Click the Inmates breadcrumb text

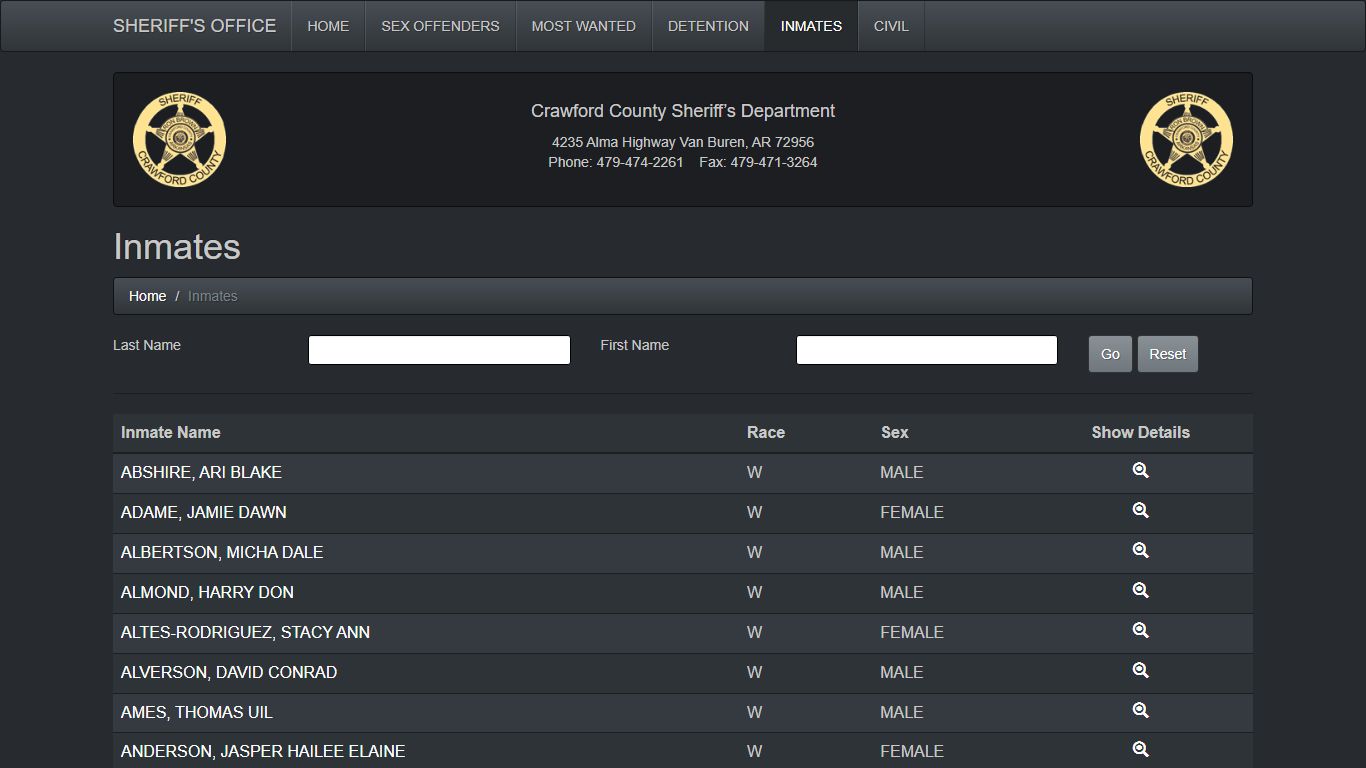click(213, 296)
